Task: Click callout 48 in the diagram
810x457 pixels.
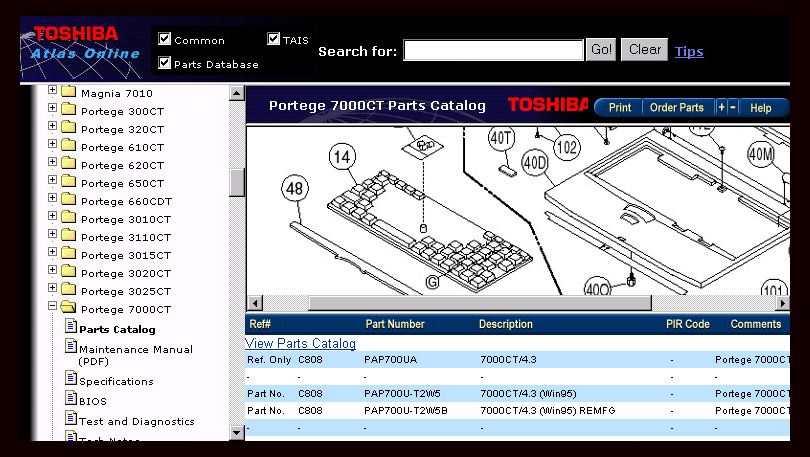Action: [295, 188]
